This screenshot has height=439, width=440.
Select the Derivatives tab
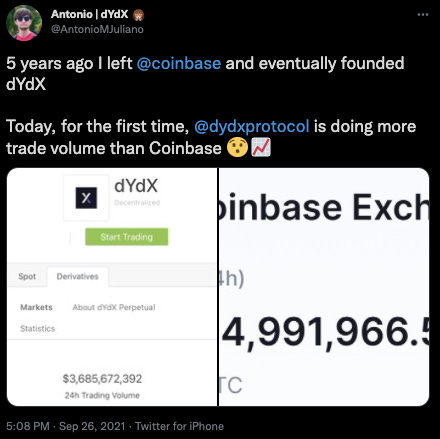(78, 276)
